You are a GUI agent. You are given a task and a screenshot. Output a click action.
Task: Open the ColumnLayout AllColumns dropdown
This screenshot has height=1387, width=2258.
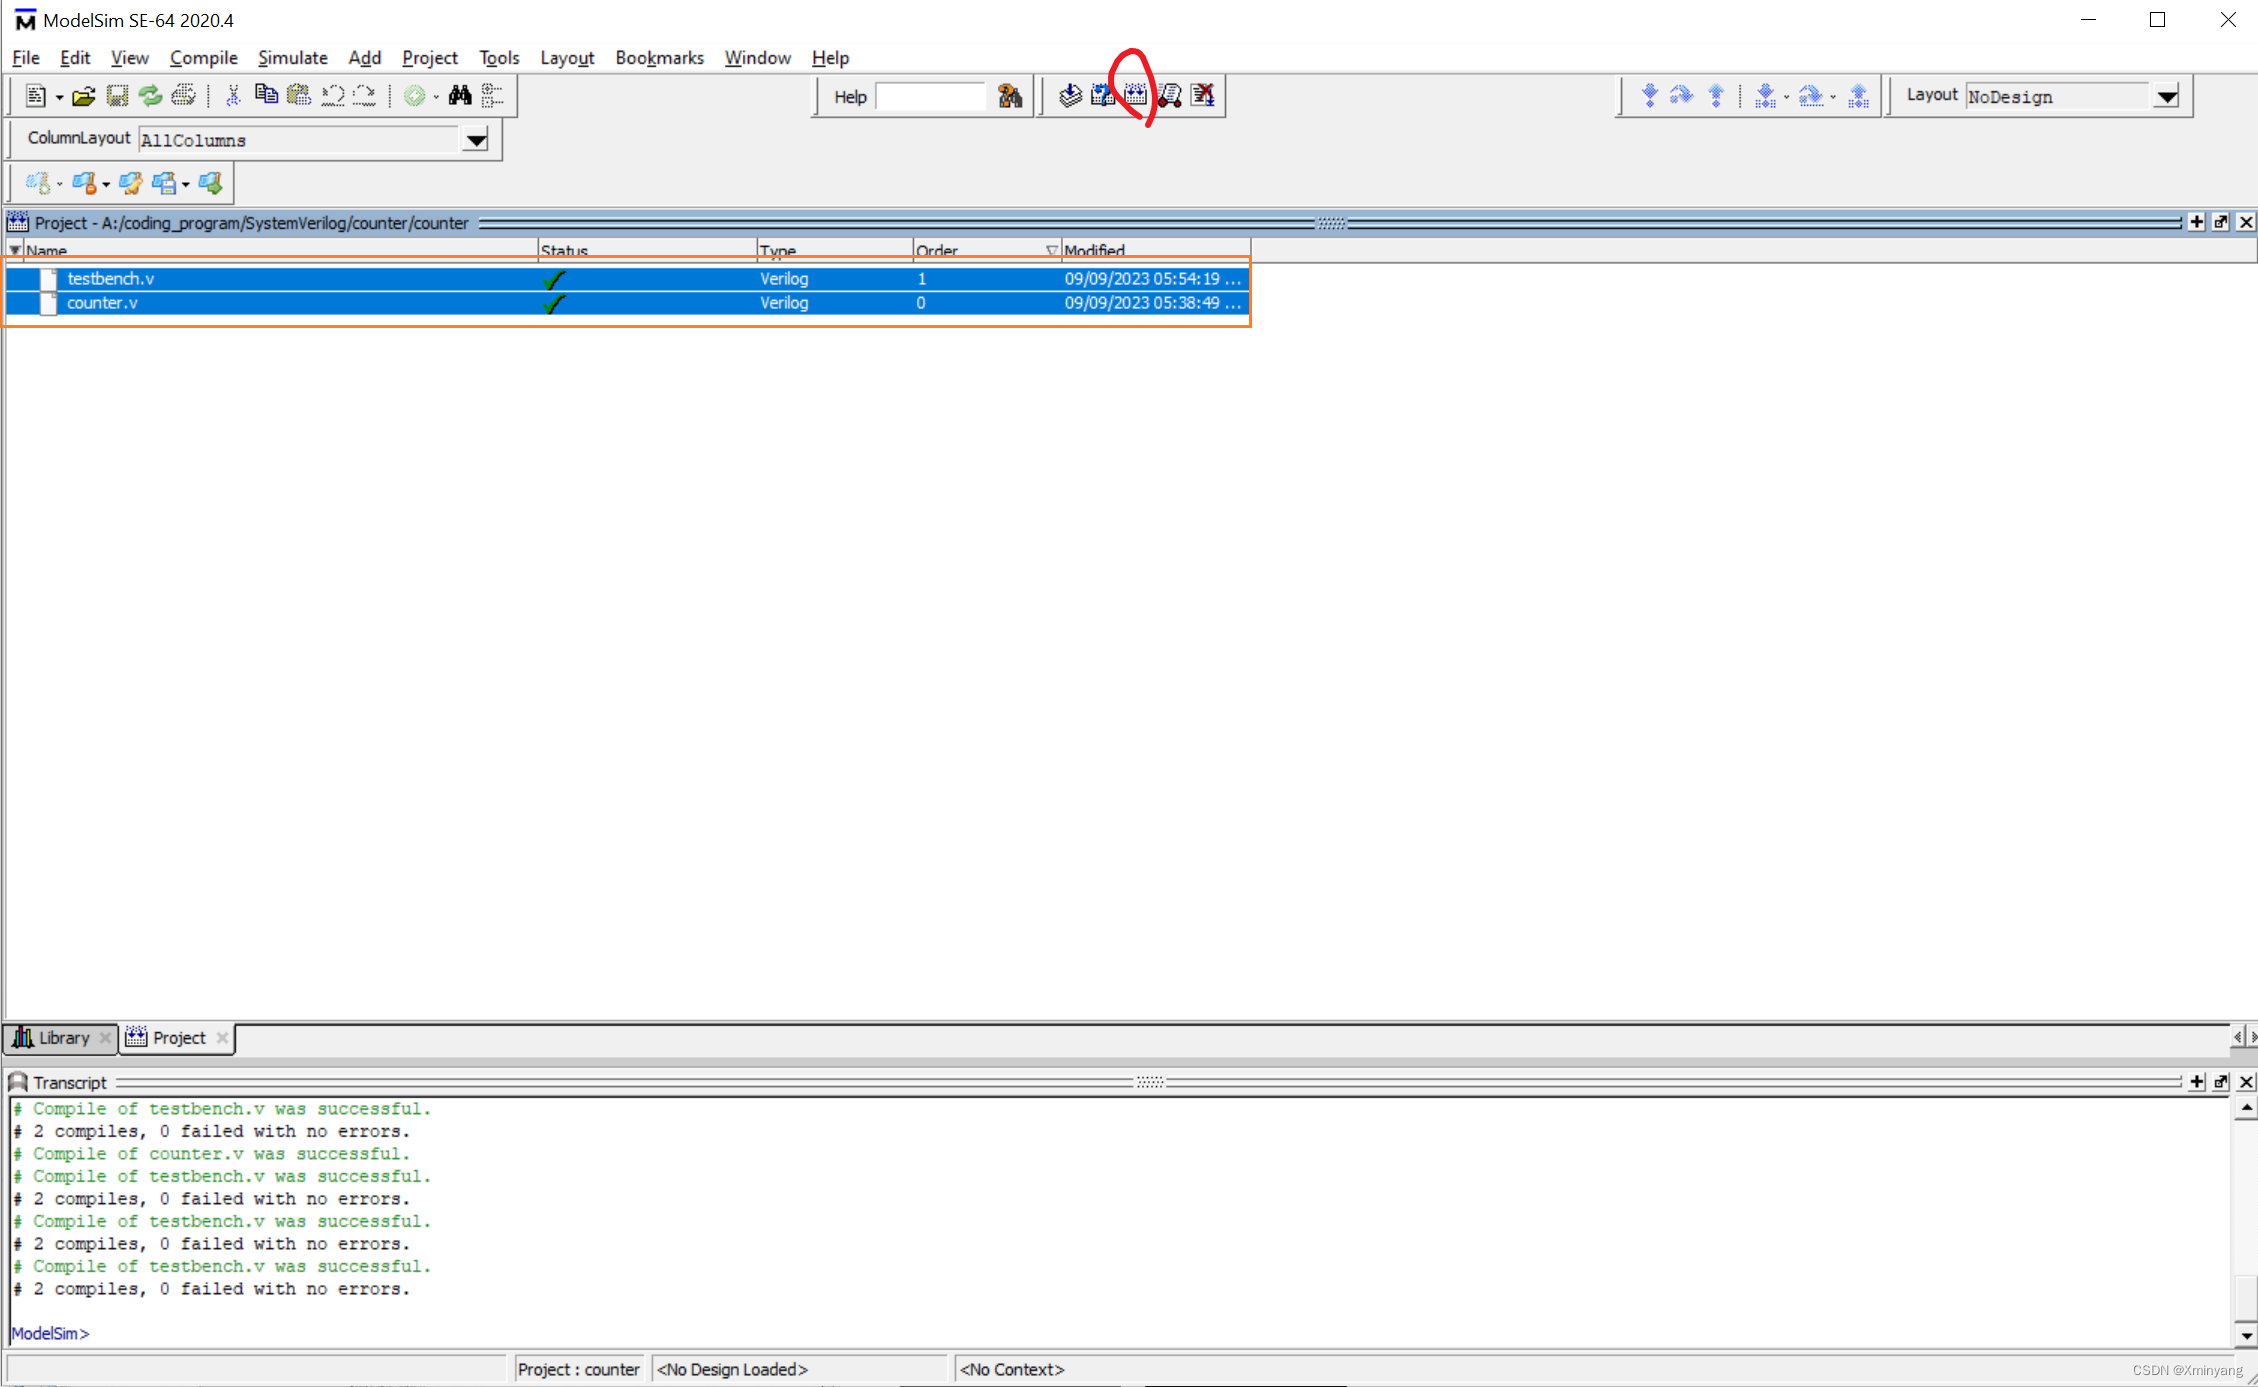(x=476, y=140)
